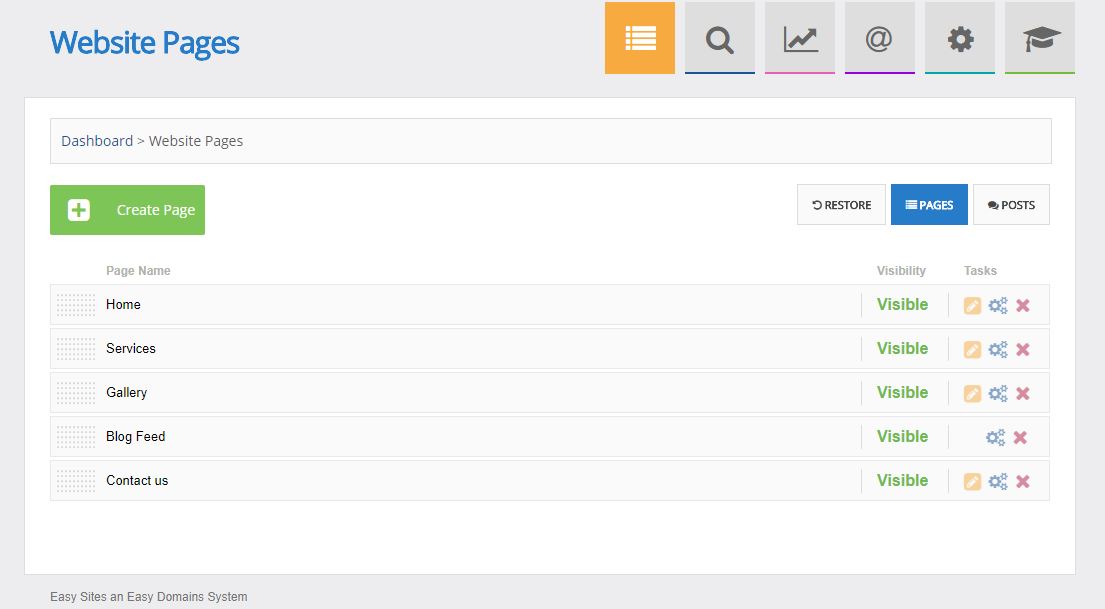Toggle Visible status for Contact us page

(902, 481)
